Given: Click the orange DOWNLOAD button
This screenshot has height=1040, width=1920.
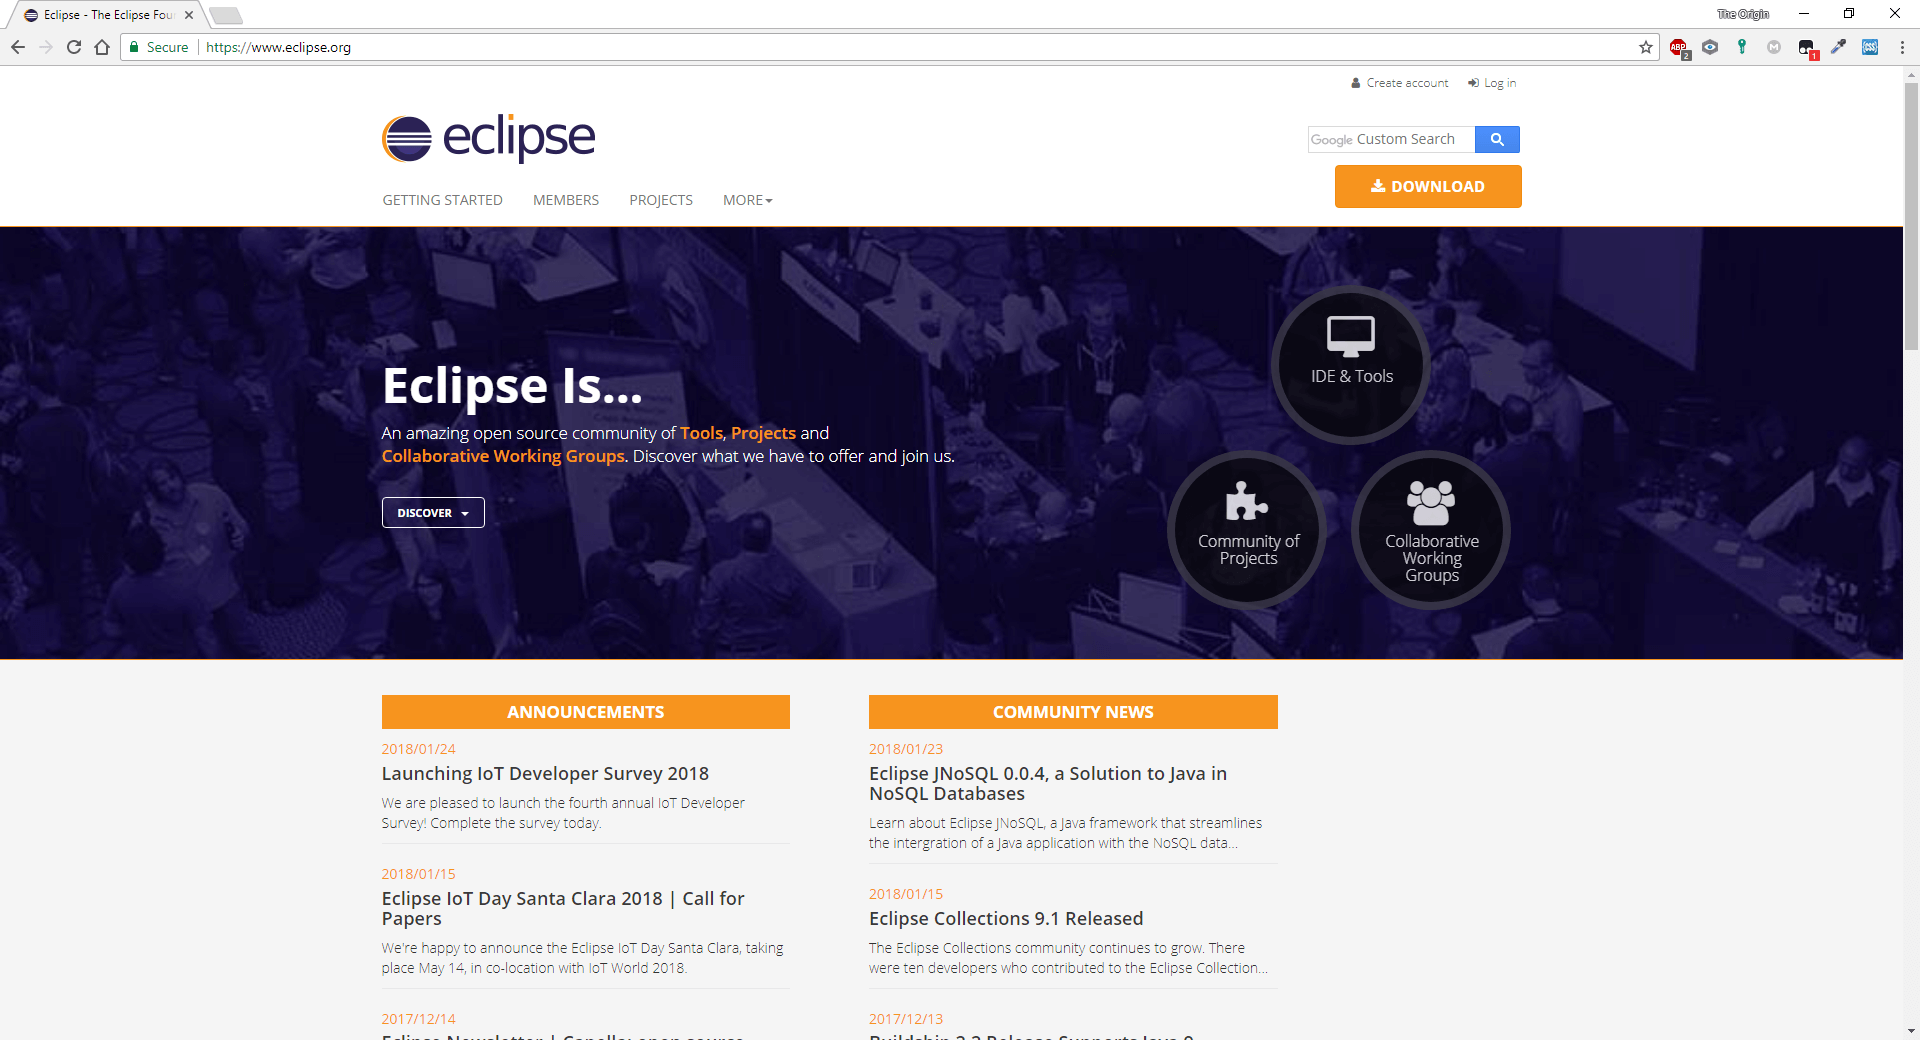Looking at the screenshot, I should pos(1428,186).
